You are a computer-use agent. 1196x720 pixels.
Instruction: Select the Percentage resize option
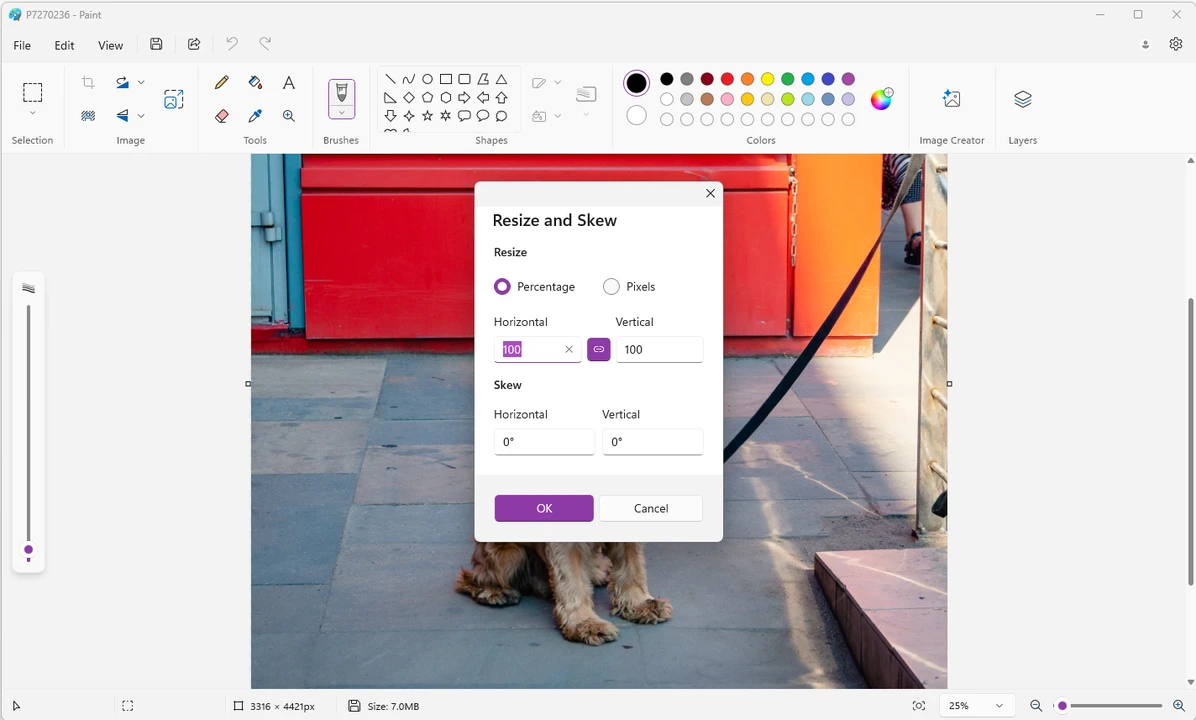click(502, 287)
